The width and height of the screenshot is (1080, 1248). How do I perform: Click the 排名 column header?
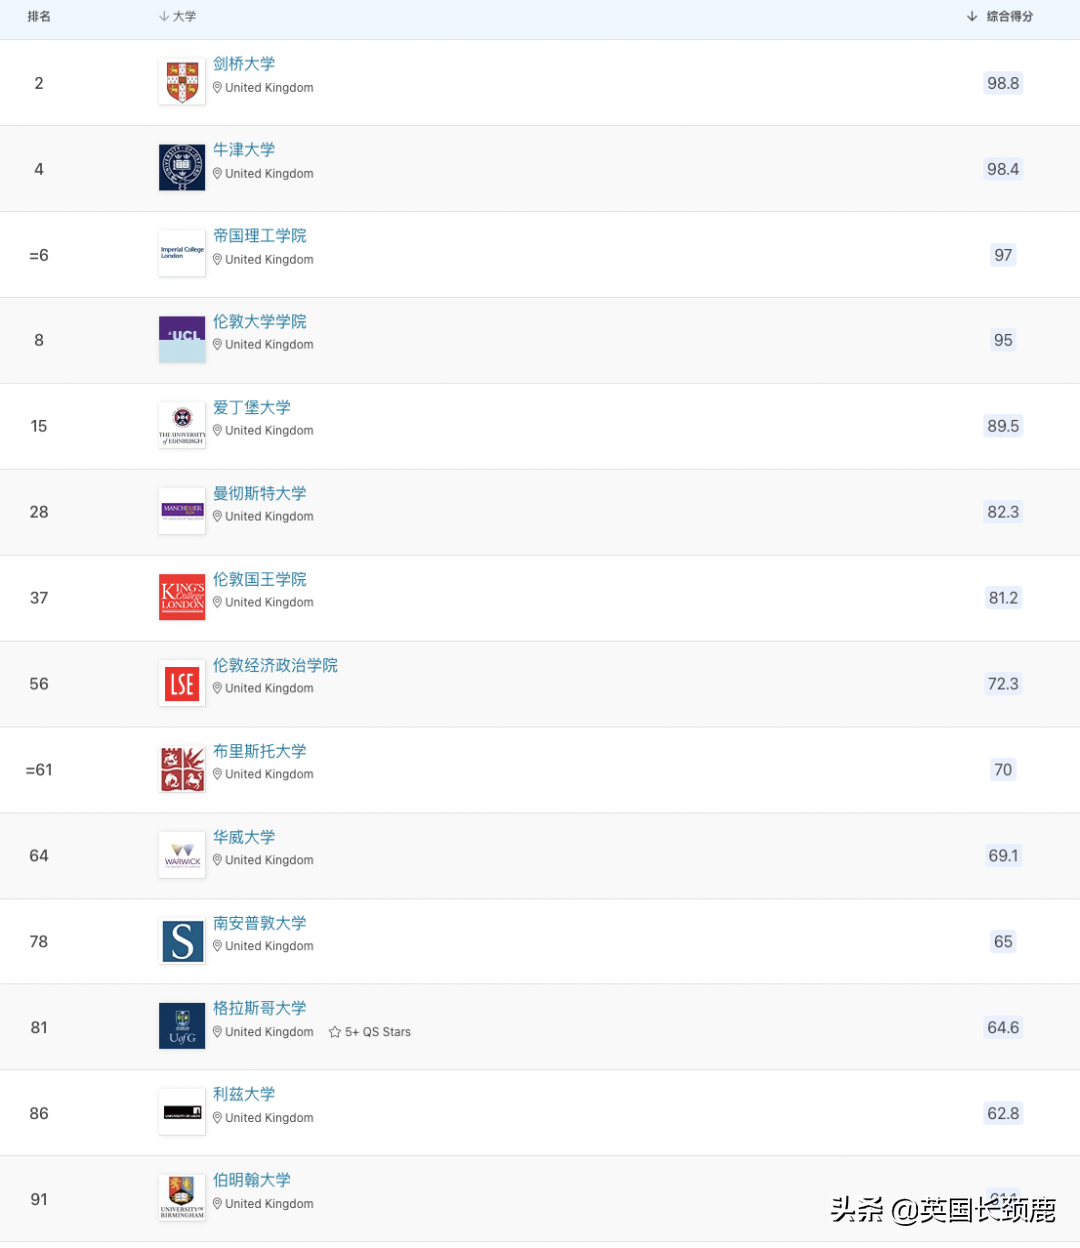(39, 16)
